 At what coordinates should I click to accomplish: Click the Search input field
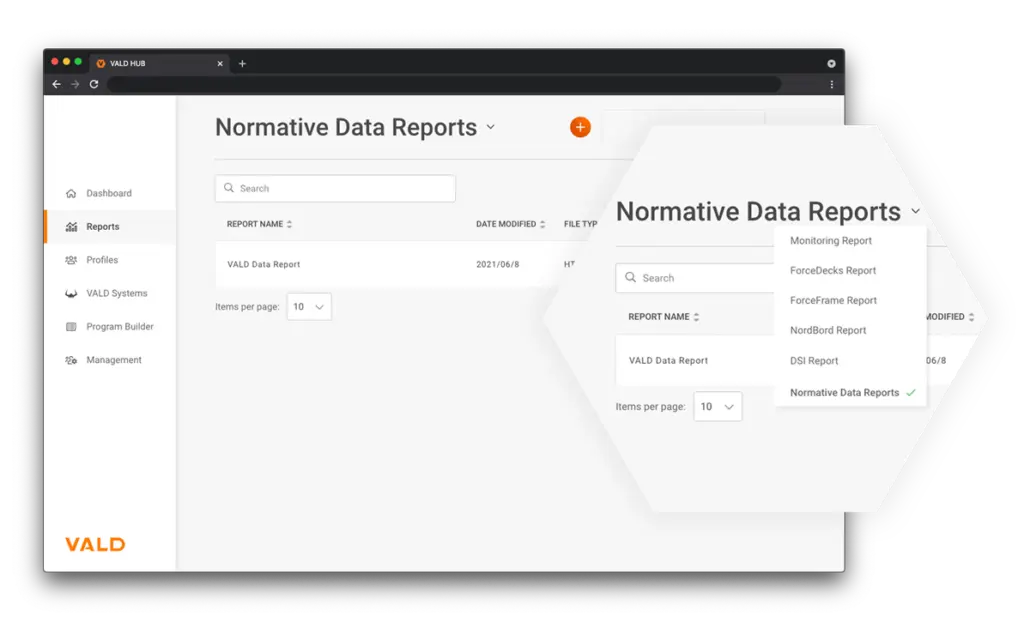(x=335, y=189)
